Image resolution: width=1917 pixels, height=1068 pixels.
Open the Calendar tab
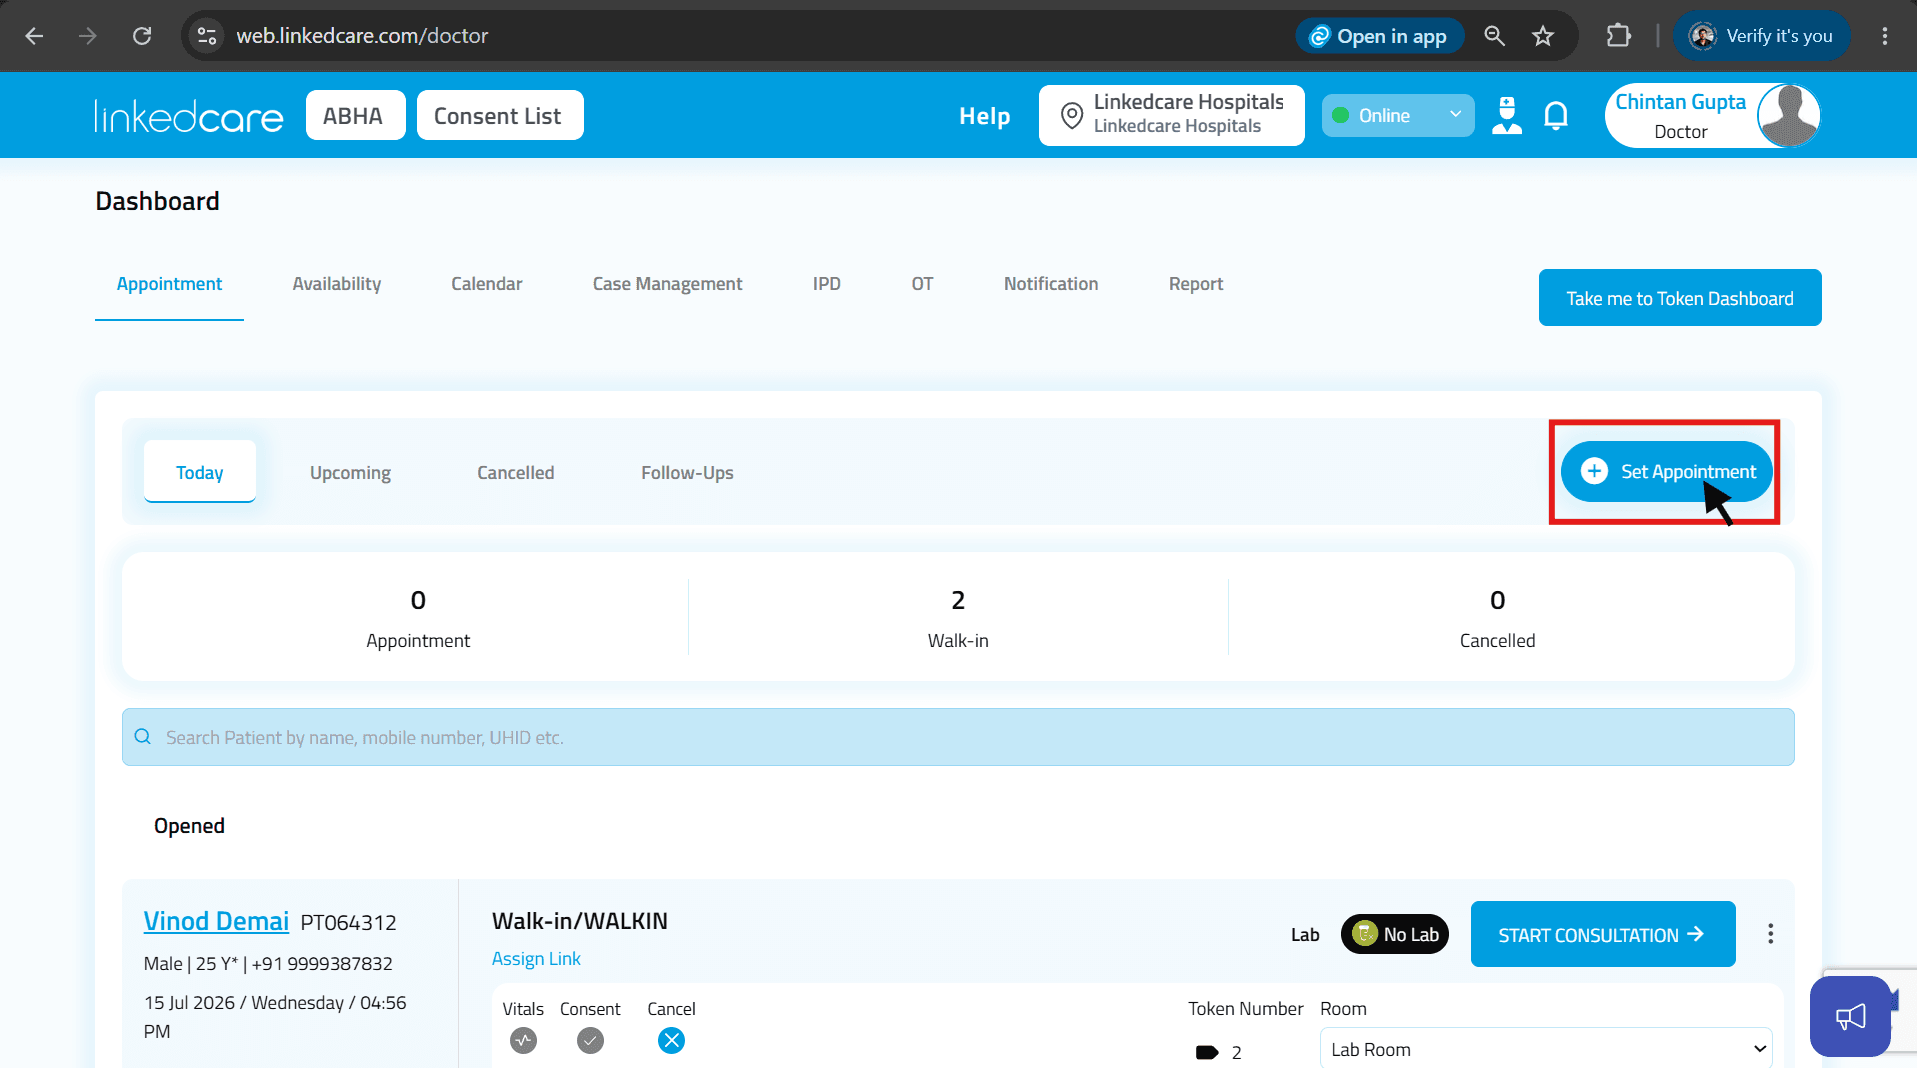click(487, 284)
